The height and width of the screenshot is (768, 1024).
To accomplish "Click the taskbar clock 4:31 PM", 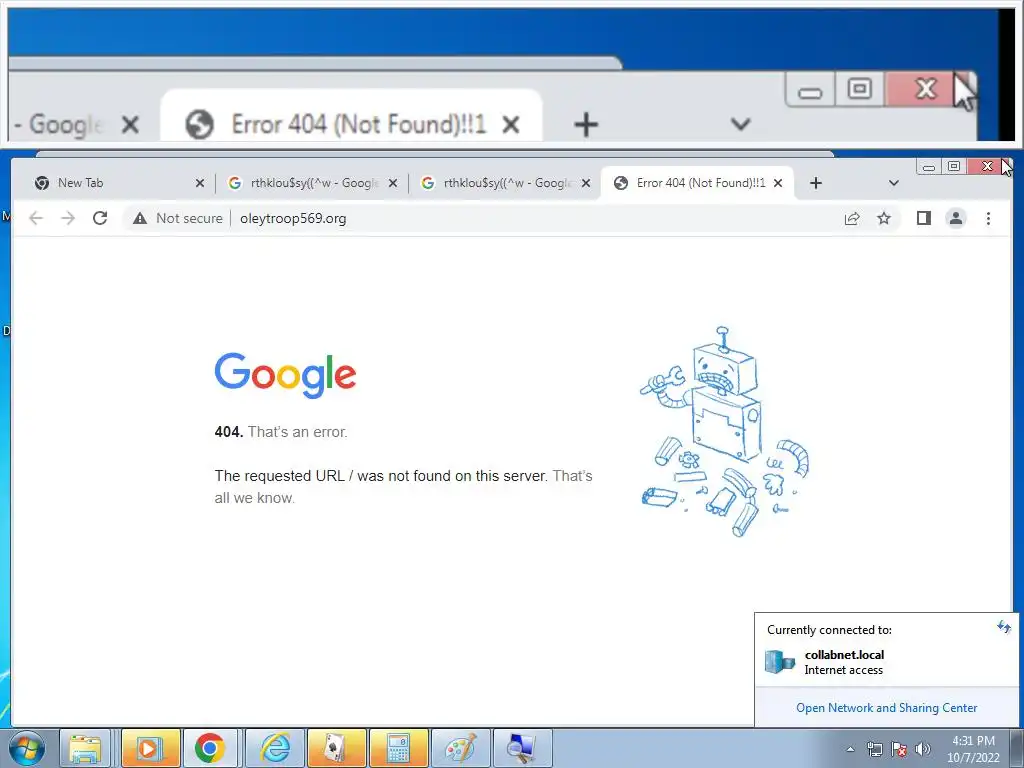I will point(973,748).
